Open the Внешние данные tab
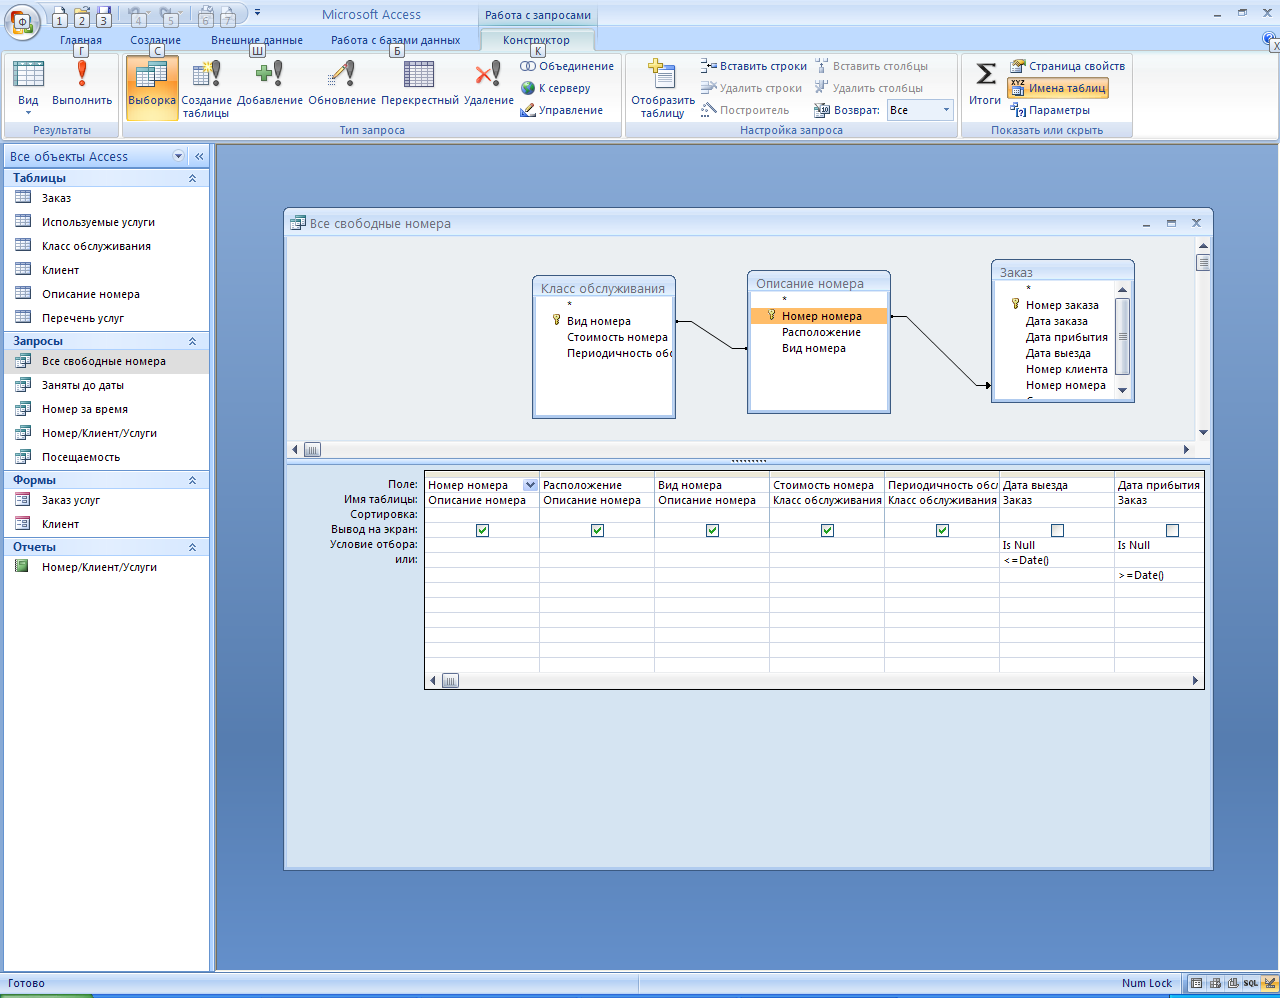Image resolution: width=1280 pixels, height=998 pixels. click(x=257, y=40)
